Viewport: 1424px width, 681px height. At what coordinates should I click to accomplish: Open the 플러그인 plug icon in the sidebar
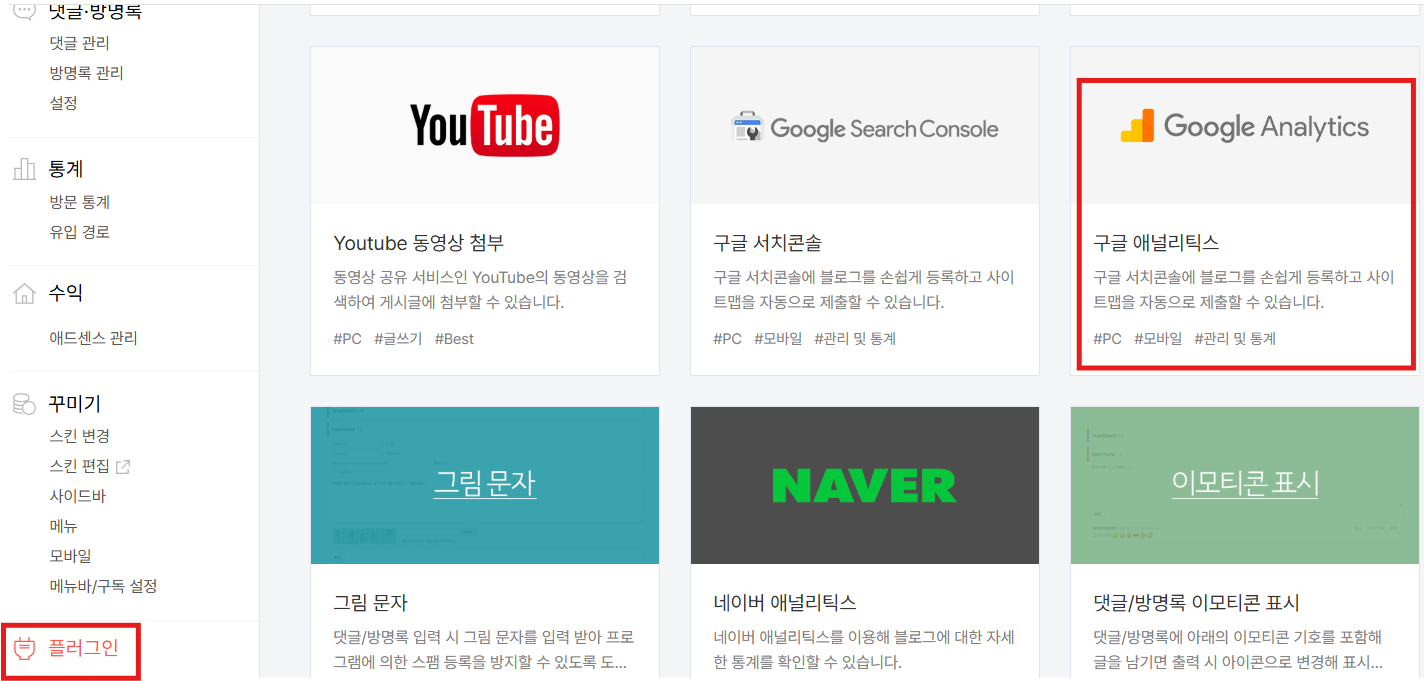pyautogui.click(x=22, y=648)
